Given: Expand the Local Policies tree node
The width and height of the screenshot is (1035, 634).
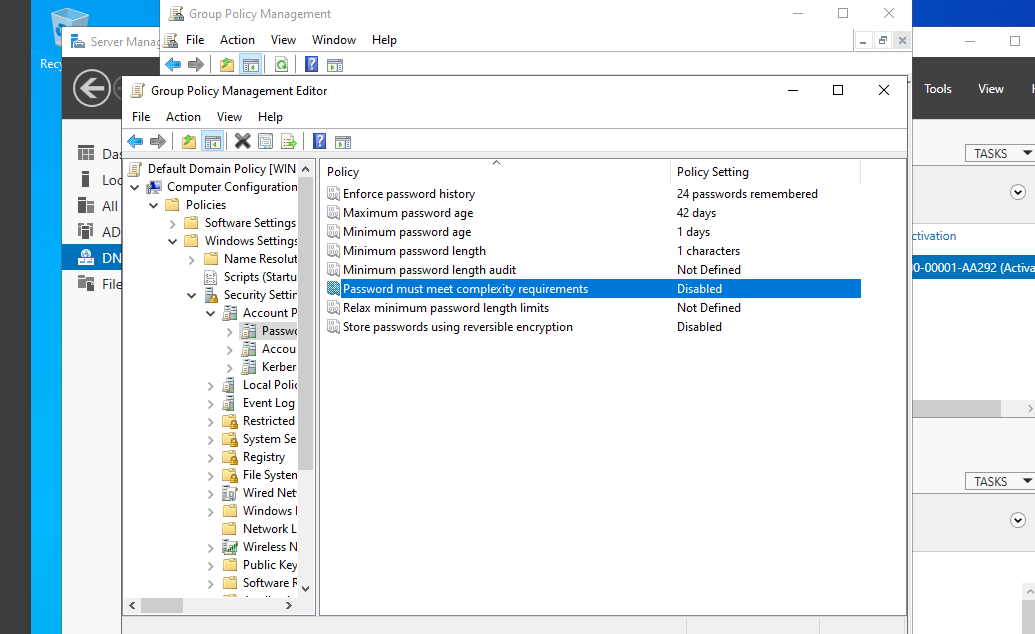Looking at the screenshot, I should [x=211, y=385].
